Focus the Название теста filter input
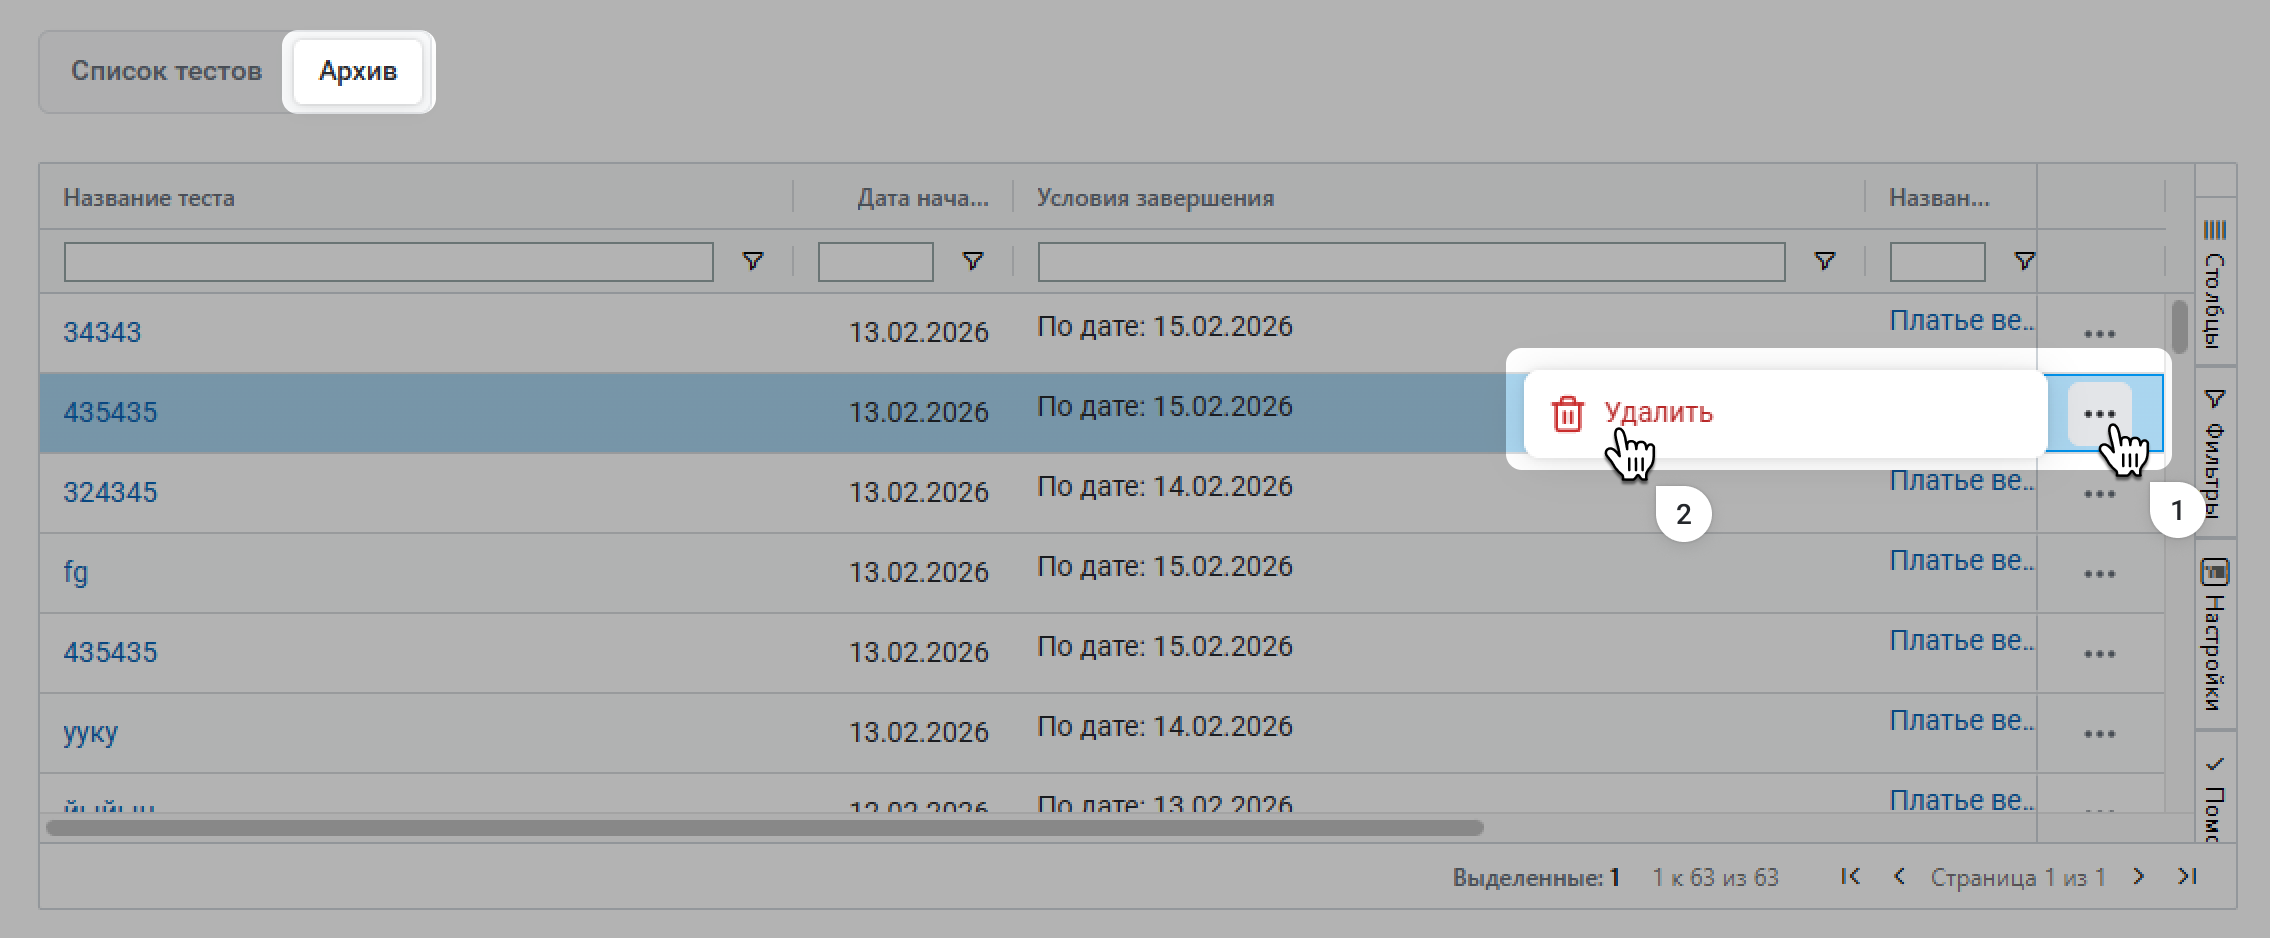This screenshot has height=938, width=2270. pos(388,262)
